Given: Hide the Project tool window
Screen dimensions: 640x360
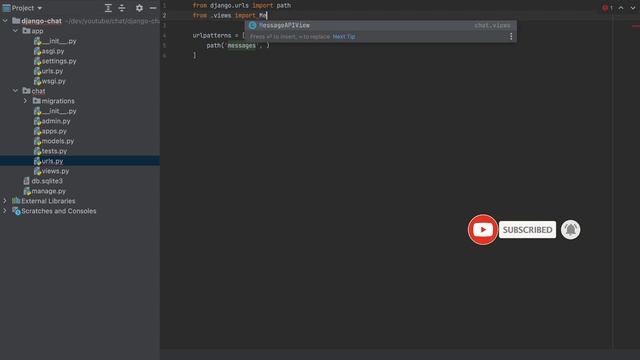Looking at the screenshot, I should 153,8.
